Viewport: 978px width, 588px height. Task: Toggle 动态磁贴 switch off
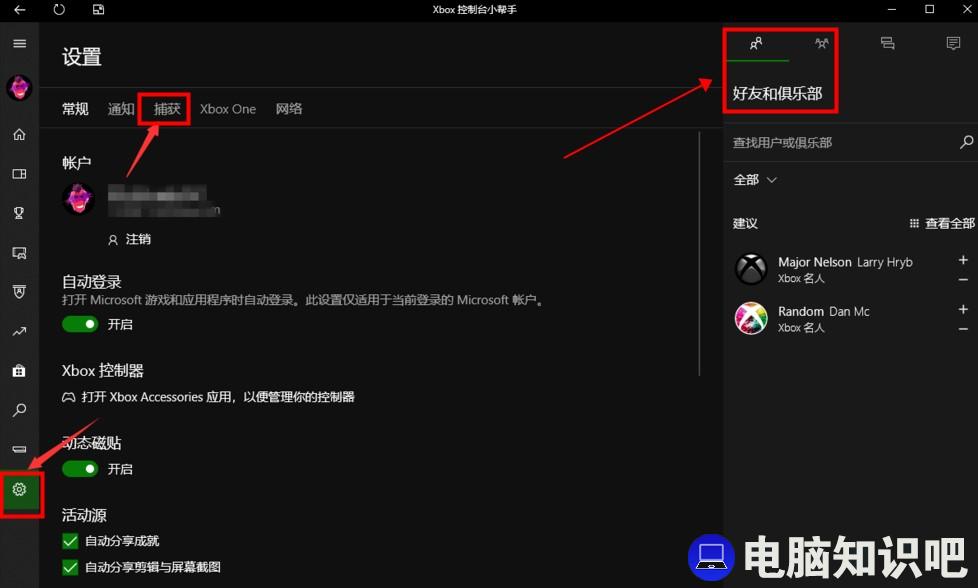pos(80,468)
